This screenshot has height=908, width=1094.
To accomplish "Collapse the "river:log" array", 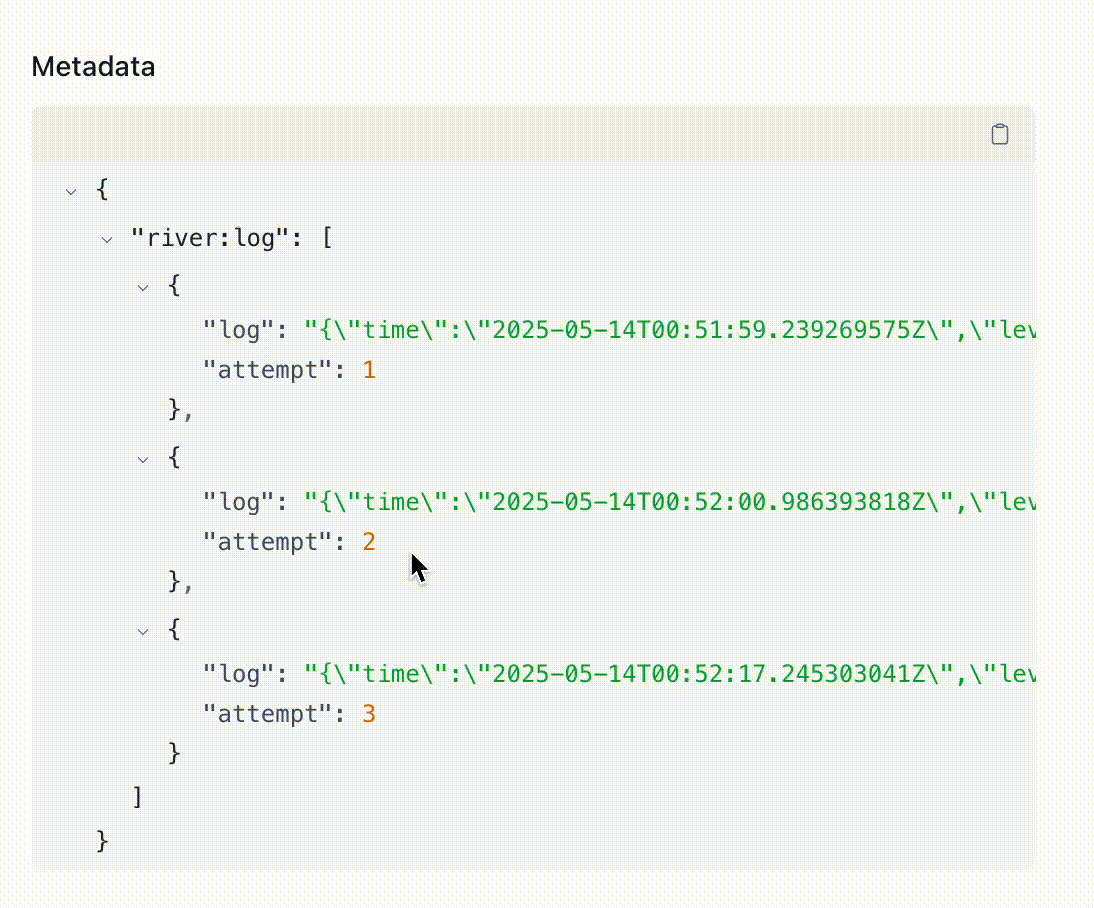I will tap(107, 240).
